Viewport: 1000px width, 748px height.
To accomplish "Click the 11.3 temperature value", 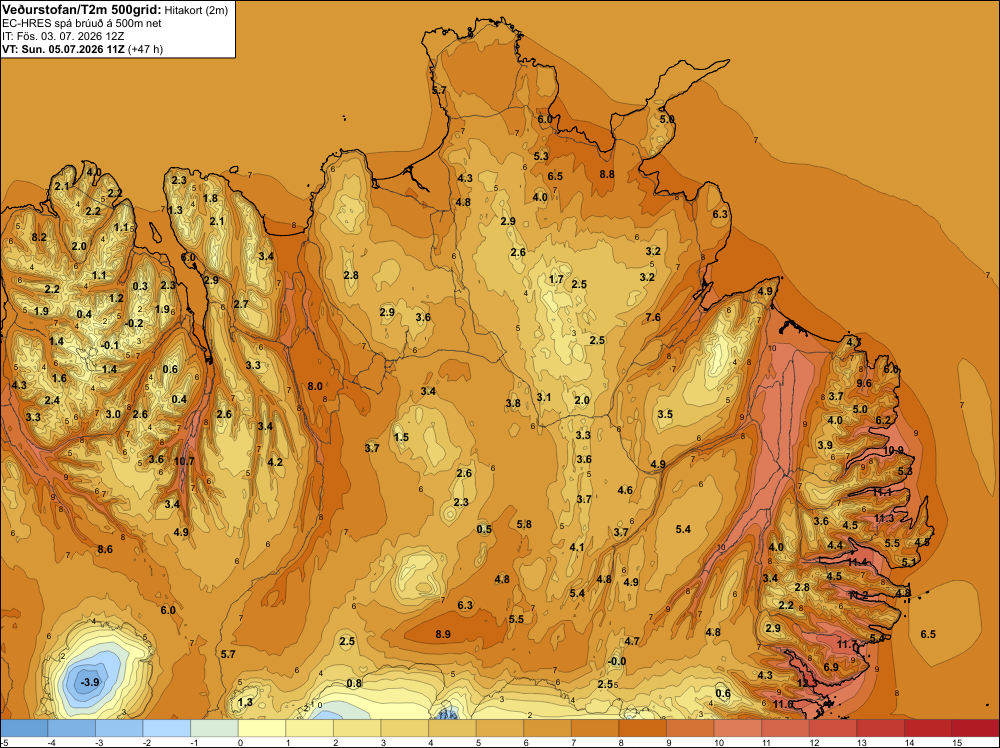I will coord(885,518).
